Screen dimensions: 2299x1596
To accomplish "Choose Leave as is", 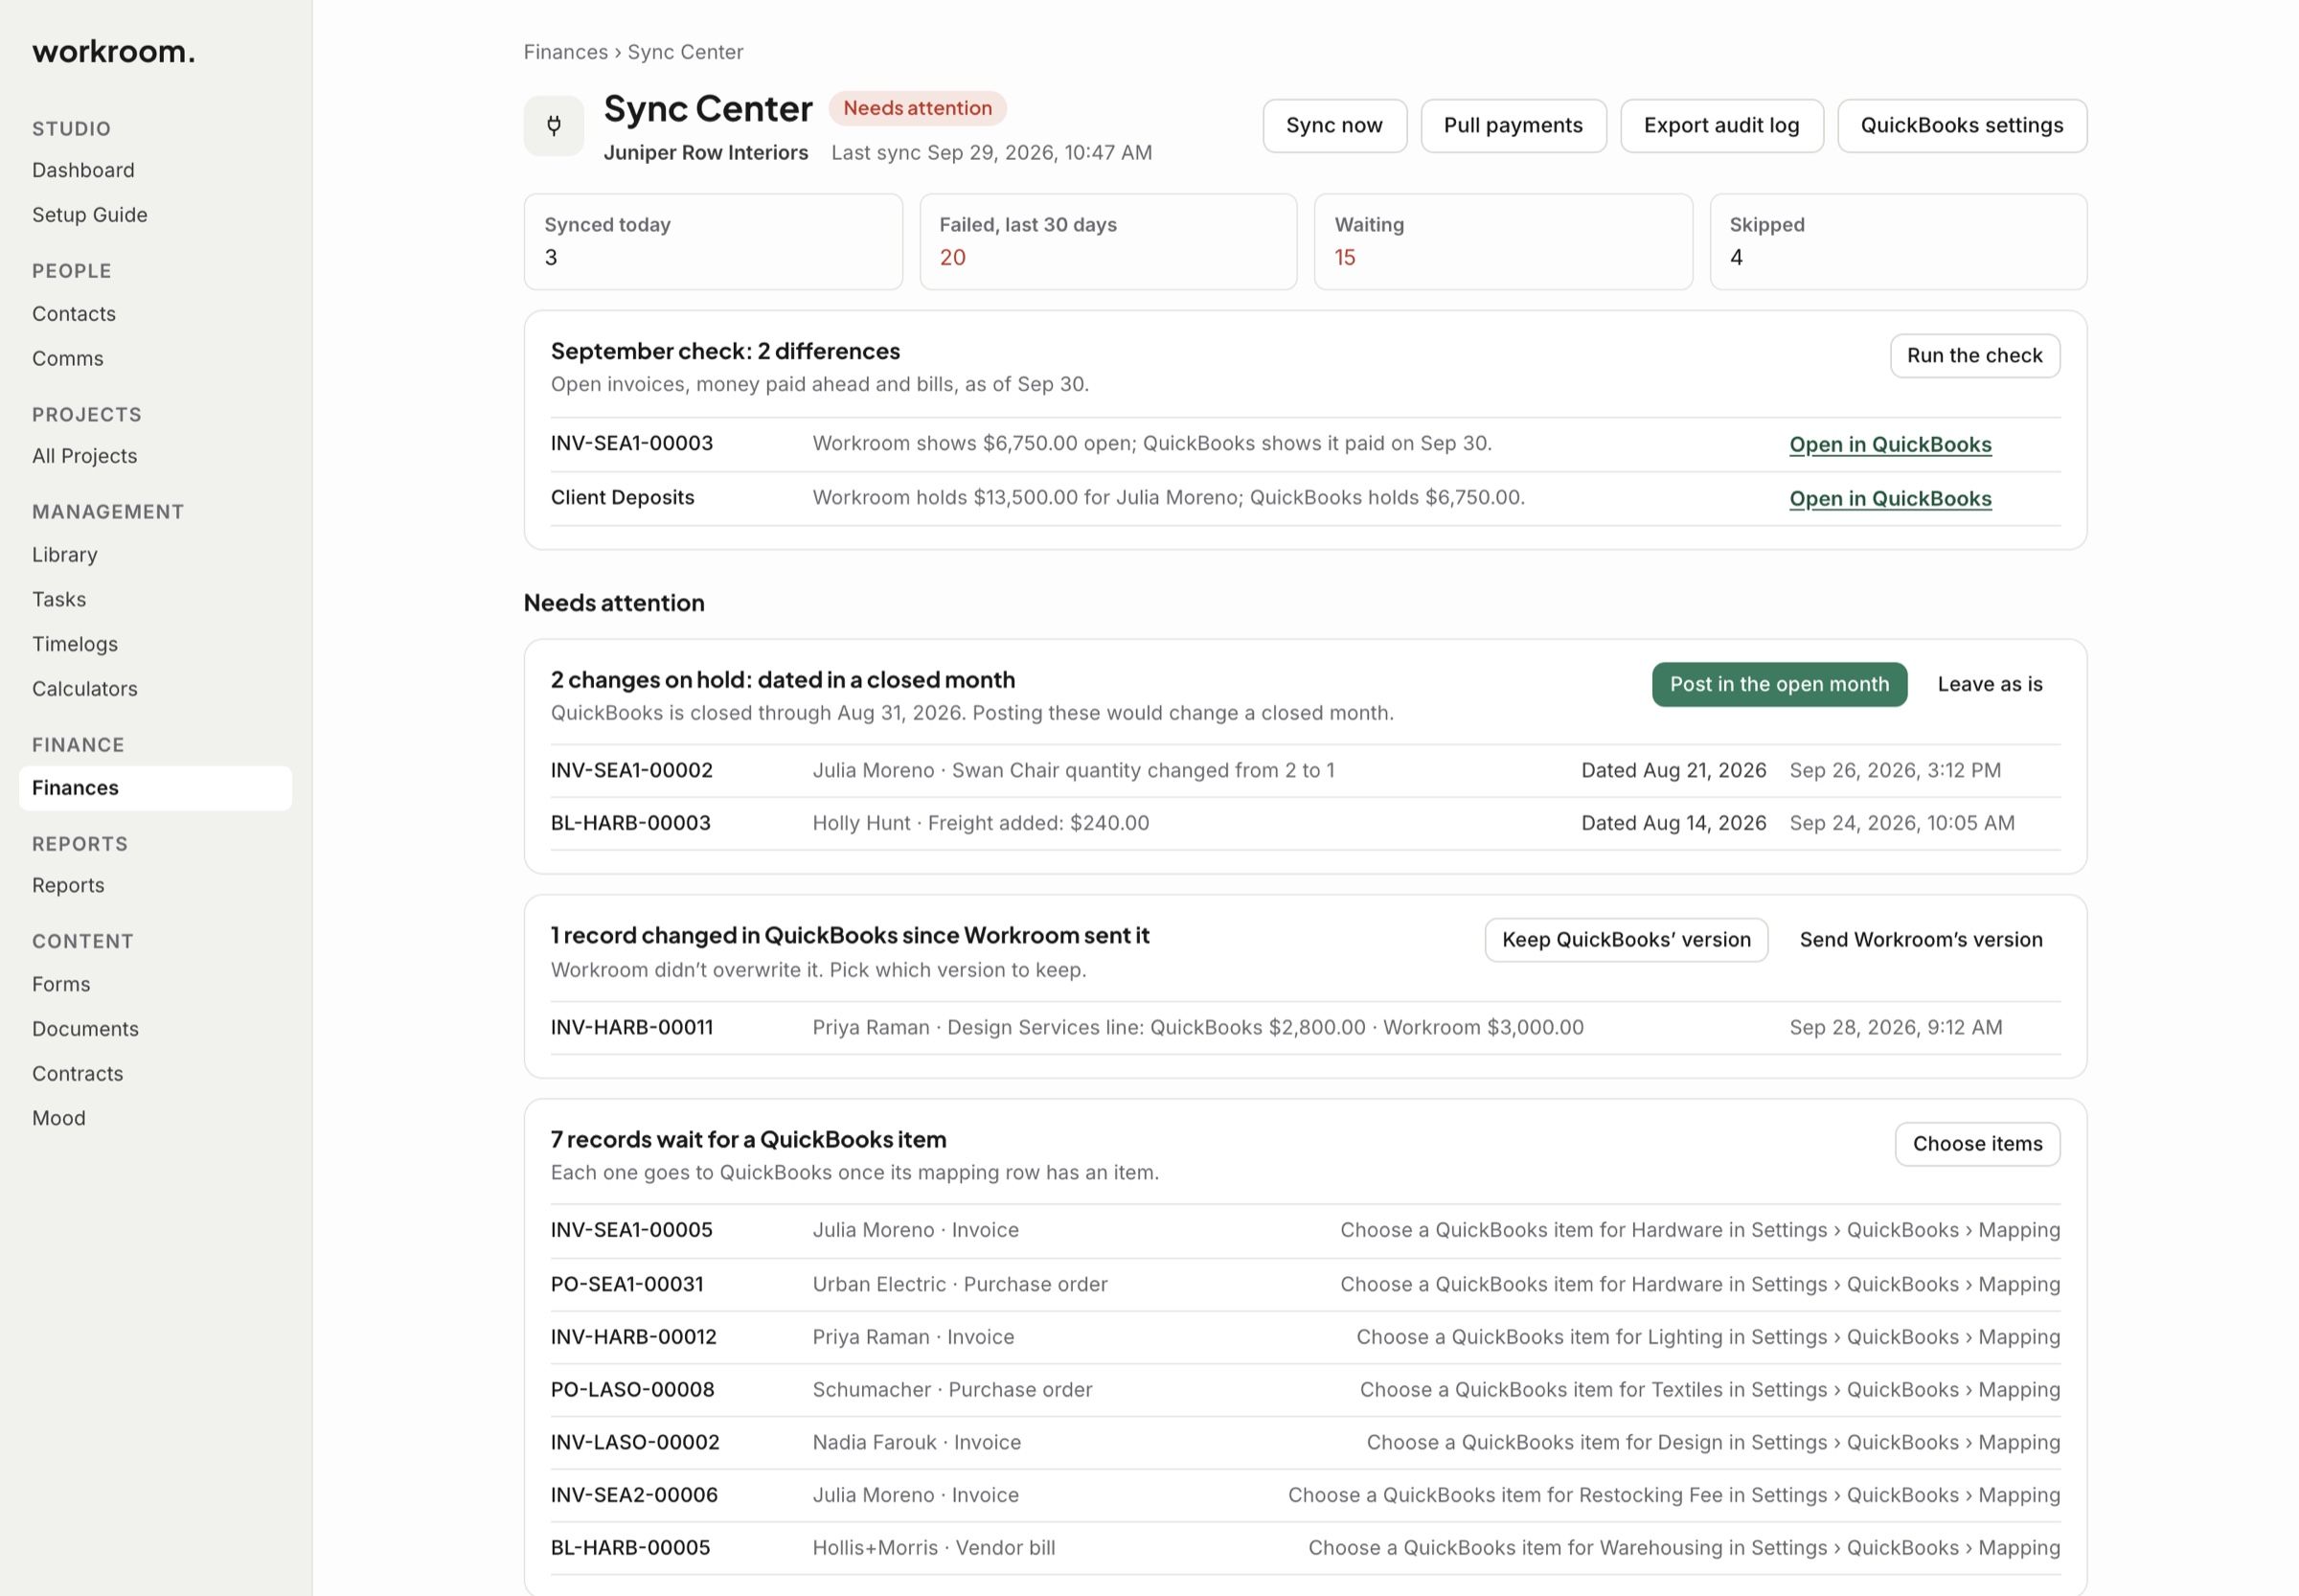I will click(1990, 684).
